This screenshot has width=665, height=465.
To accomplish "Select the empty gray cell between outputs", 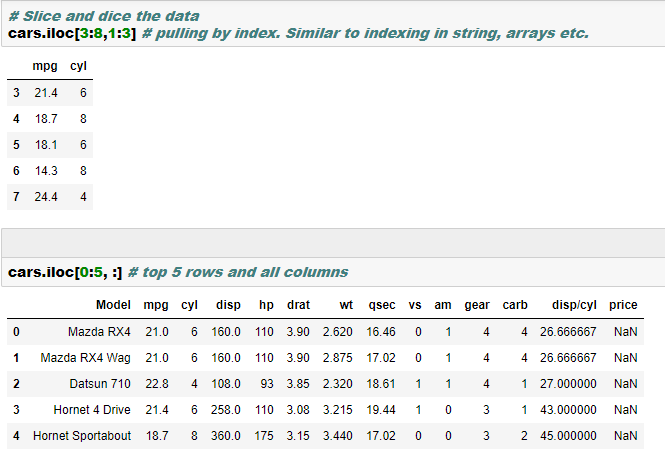I will tap(332, 242).
